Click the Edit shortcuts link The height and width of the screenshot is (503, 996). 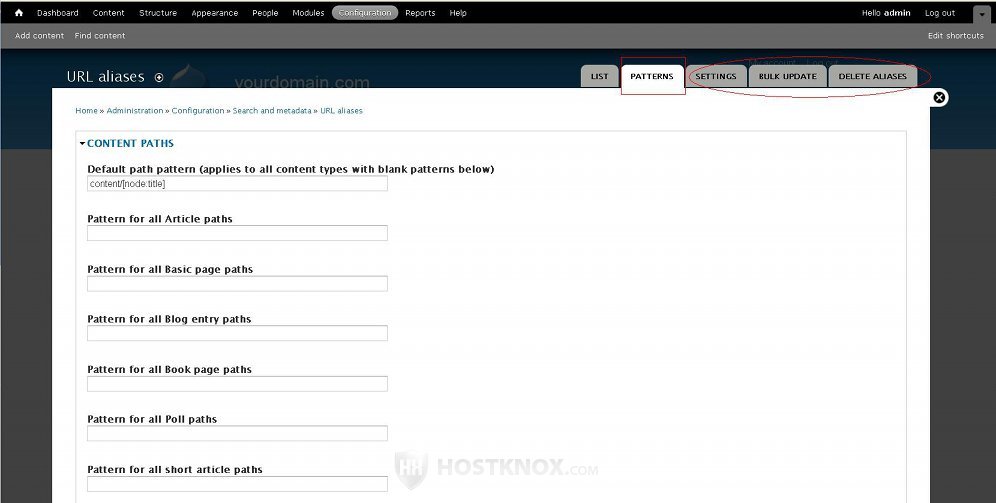pyautogui.click(x=955, y=36)
